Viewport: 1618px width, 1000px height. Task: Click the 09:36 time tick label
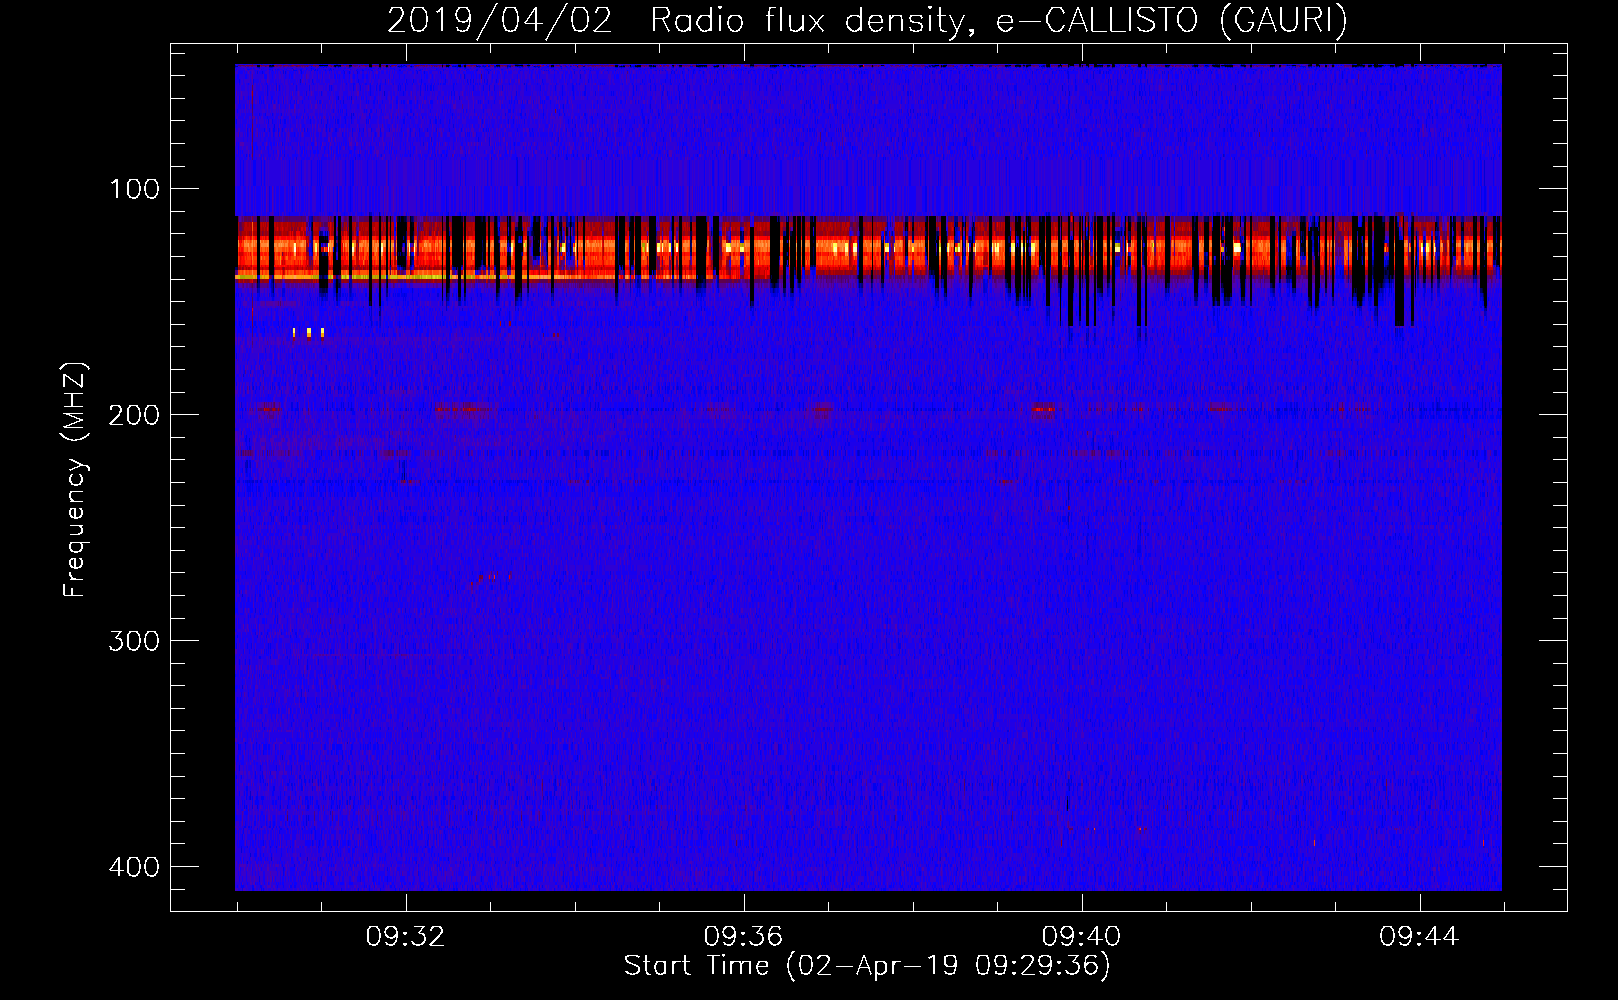click(743, 937)
